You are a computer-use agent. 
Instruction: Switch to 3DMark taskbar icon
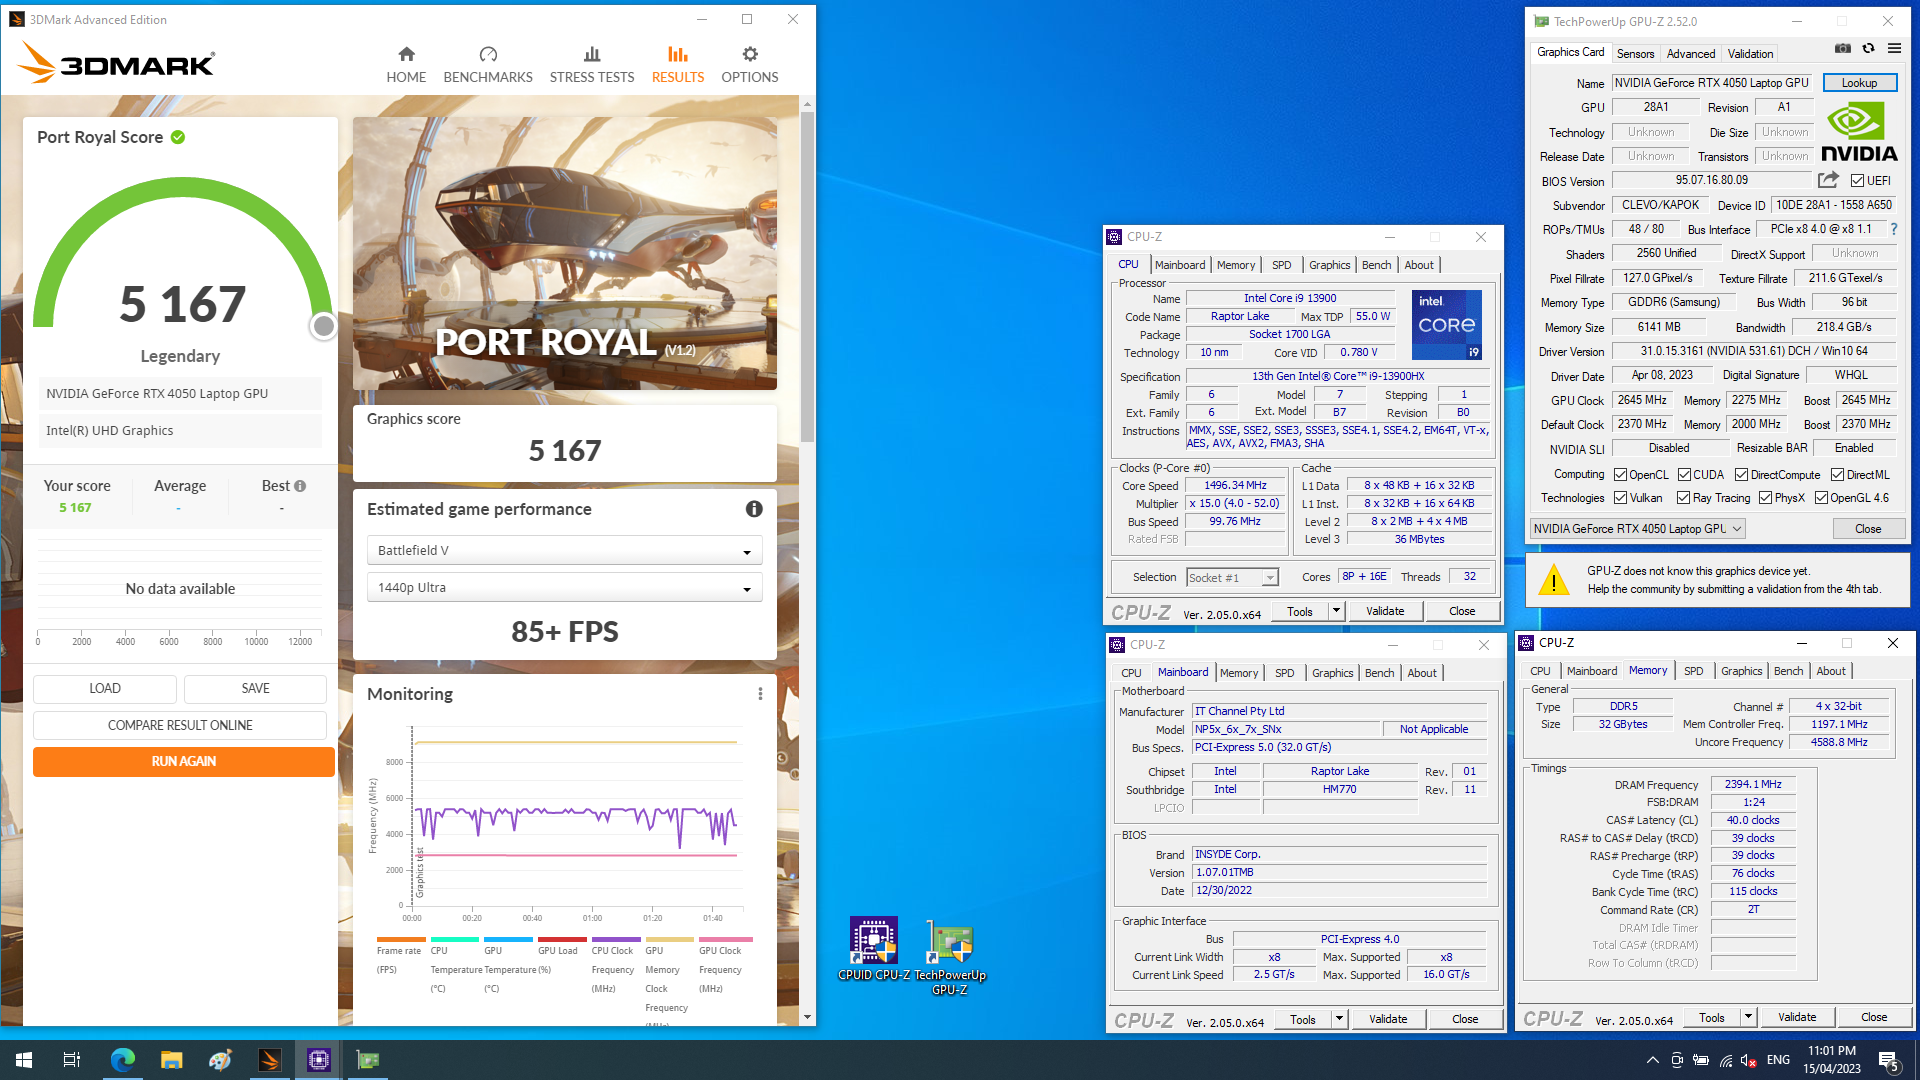coord(269,1060)
